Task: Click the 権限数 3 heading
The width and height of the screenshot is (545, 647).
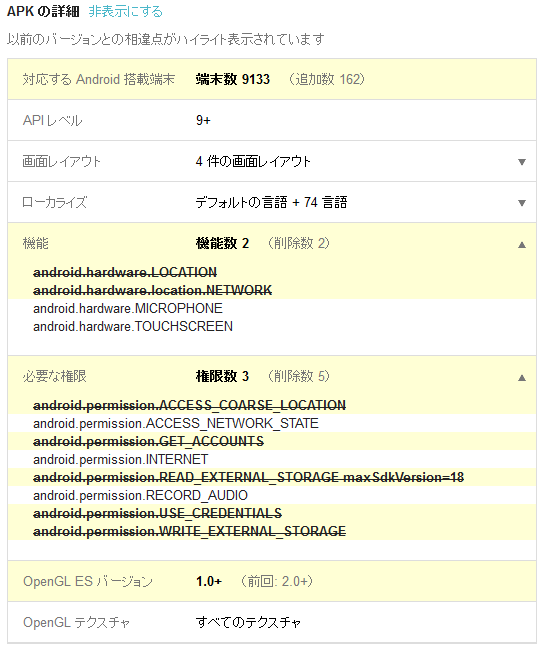Action: tap(222, 376)
